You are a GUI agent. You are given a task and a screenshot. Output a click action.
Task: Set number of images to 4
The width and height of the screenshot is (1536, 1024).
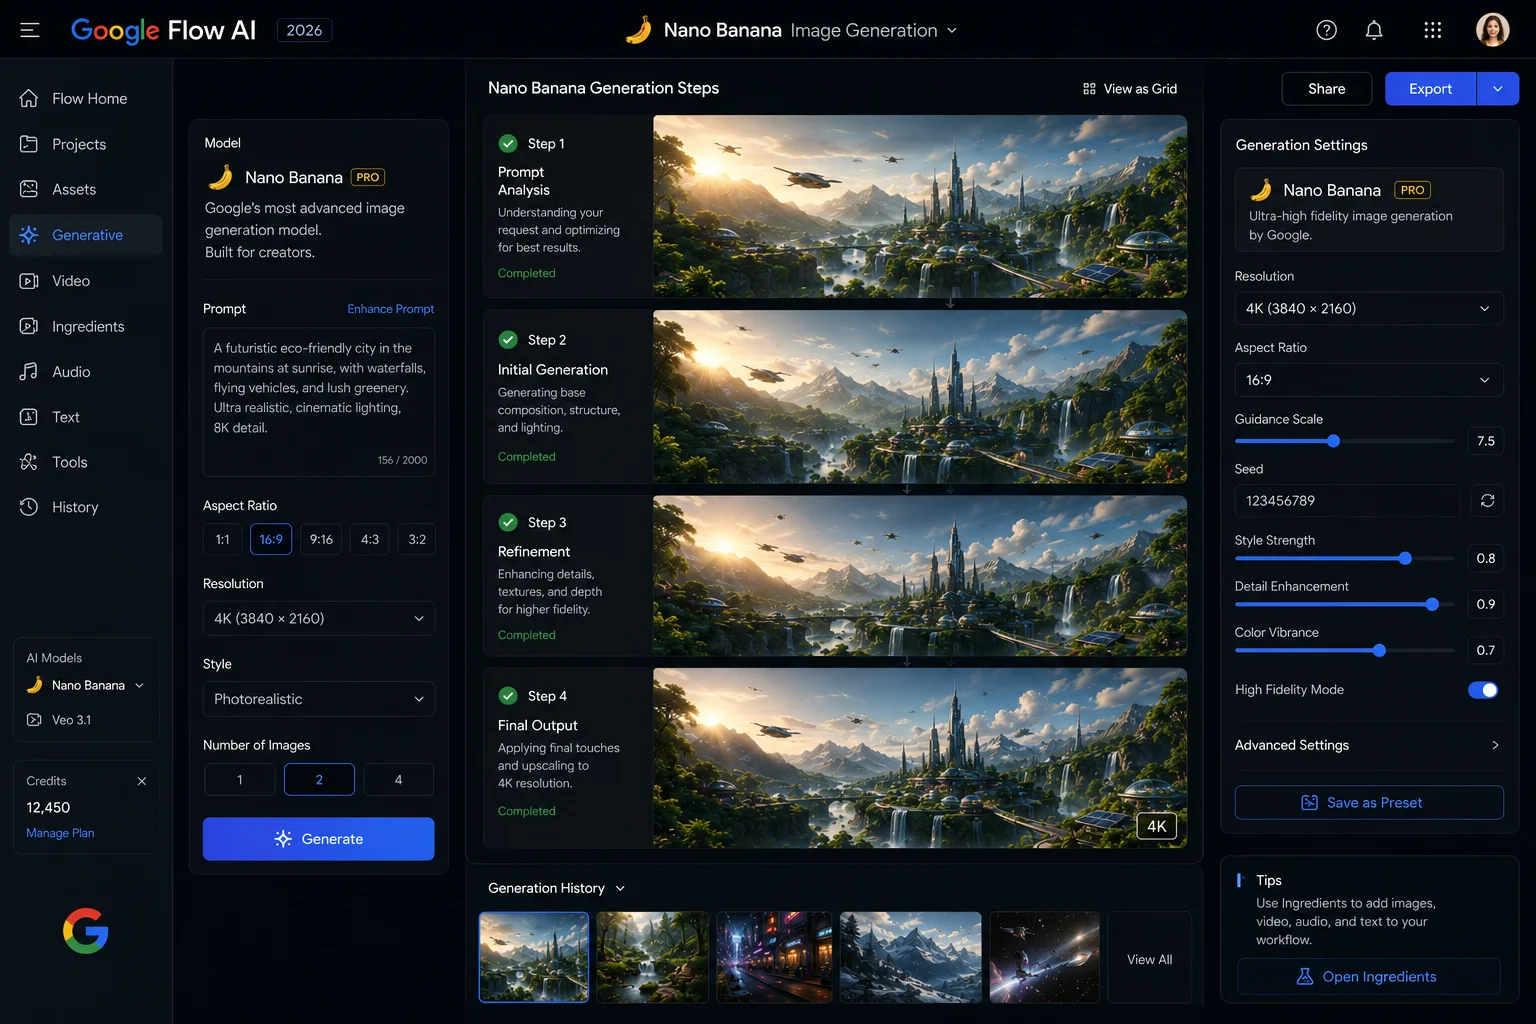(x=398, y=779)
